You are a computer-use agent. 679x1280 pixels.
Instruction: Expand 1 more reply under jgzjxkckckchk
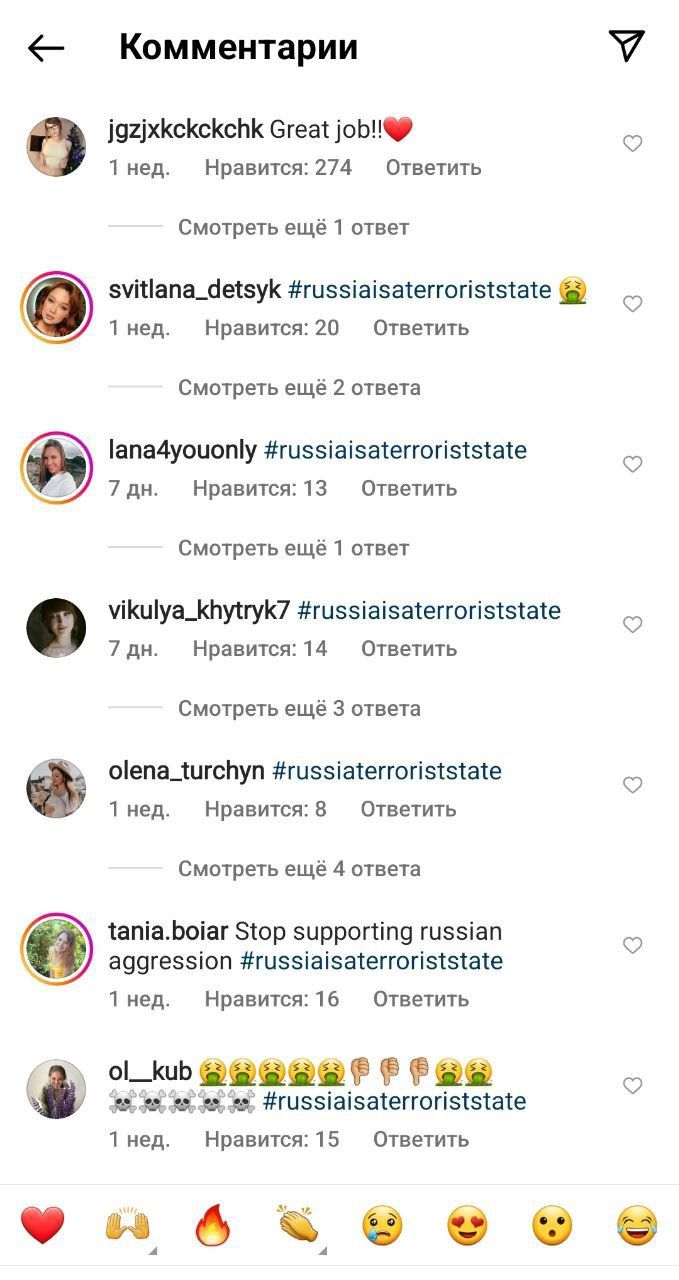point(293,228)
